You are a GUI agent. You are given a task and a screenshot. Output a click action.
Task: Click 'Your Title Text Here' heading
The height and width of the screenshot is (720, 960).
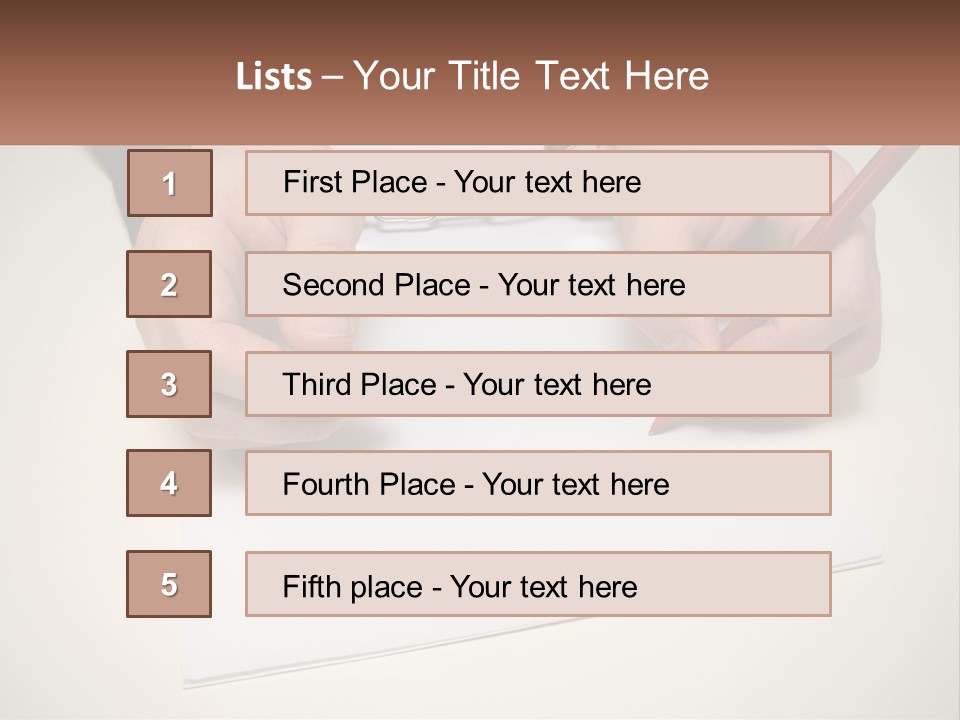click(531, 76)
